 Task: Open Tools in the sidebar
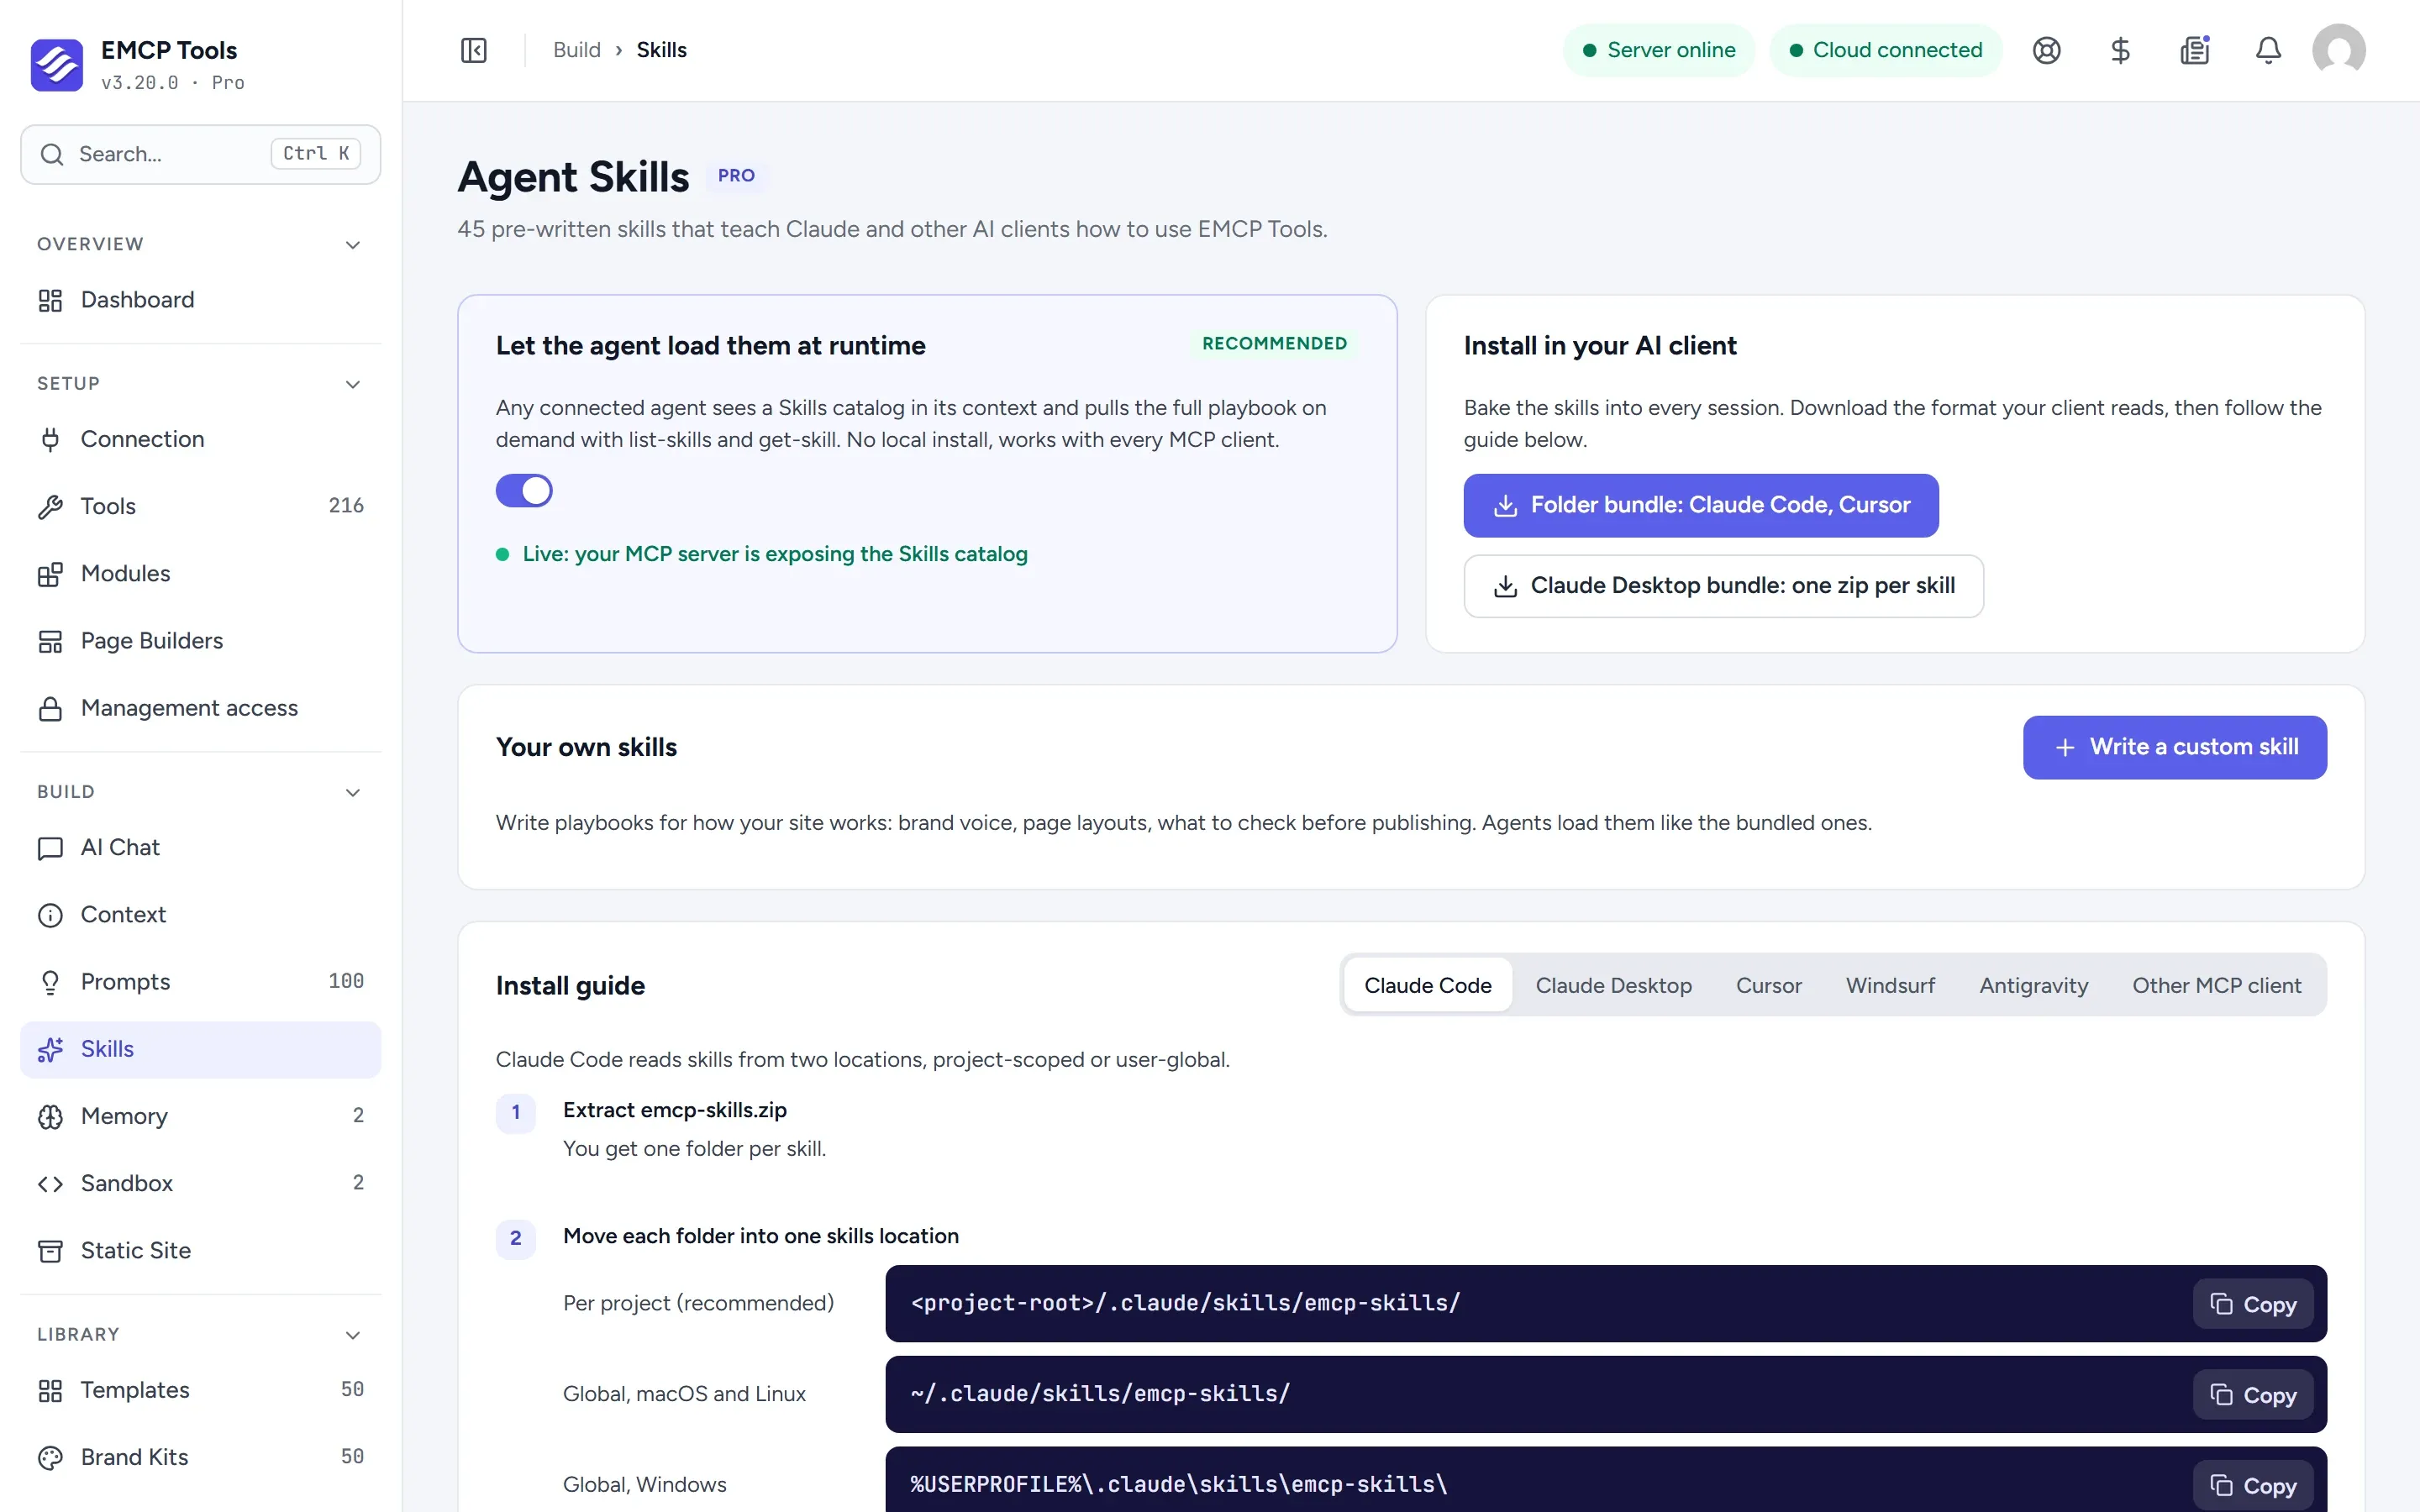click(200, 506)
